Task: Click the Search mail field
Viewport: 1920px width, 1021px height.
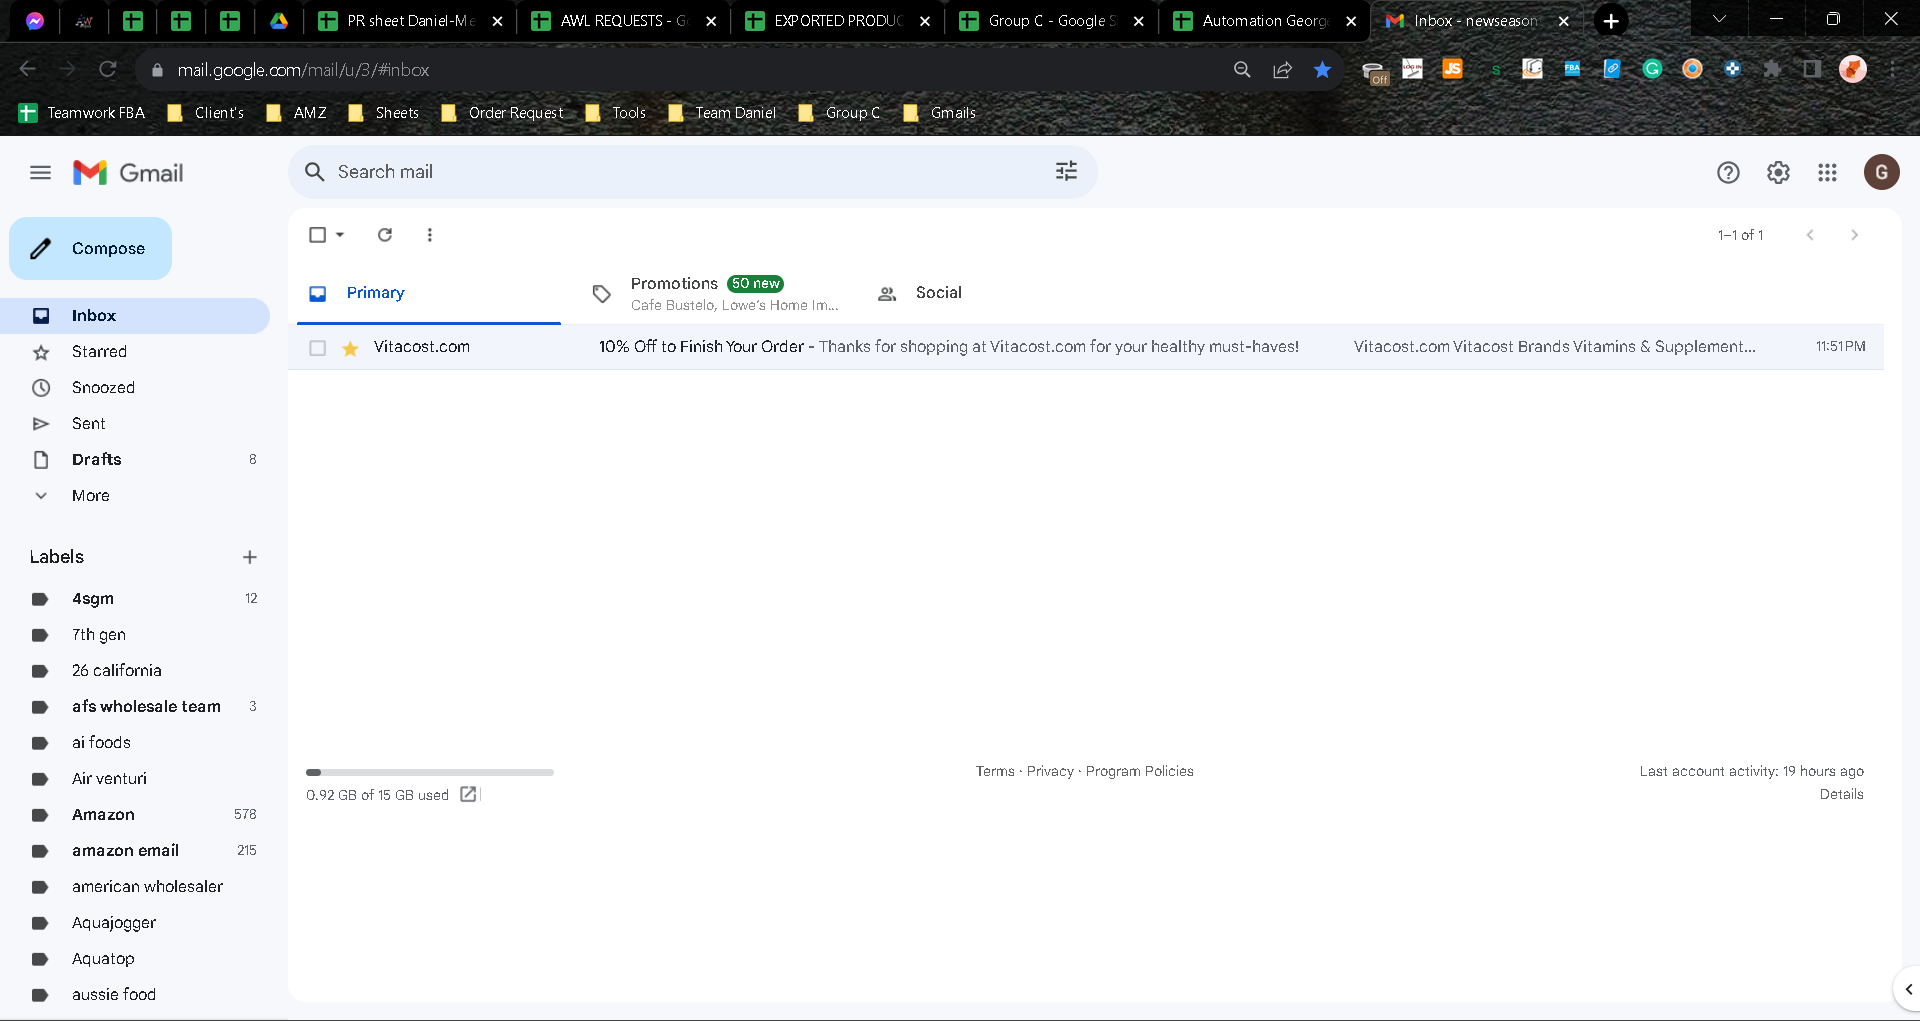Action: [692, 172]
